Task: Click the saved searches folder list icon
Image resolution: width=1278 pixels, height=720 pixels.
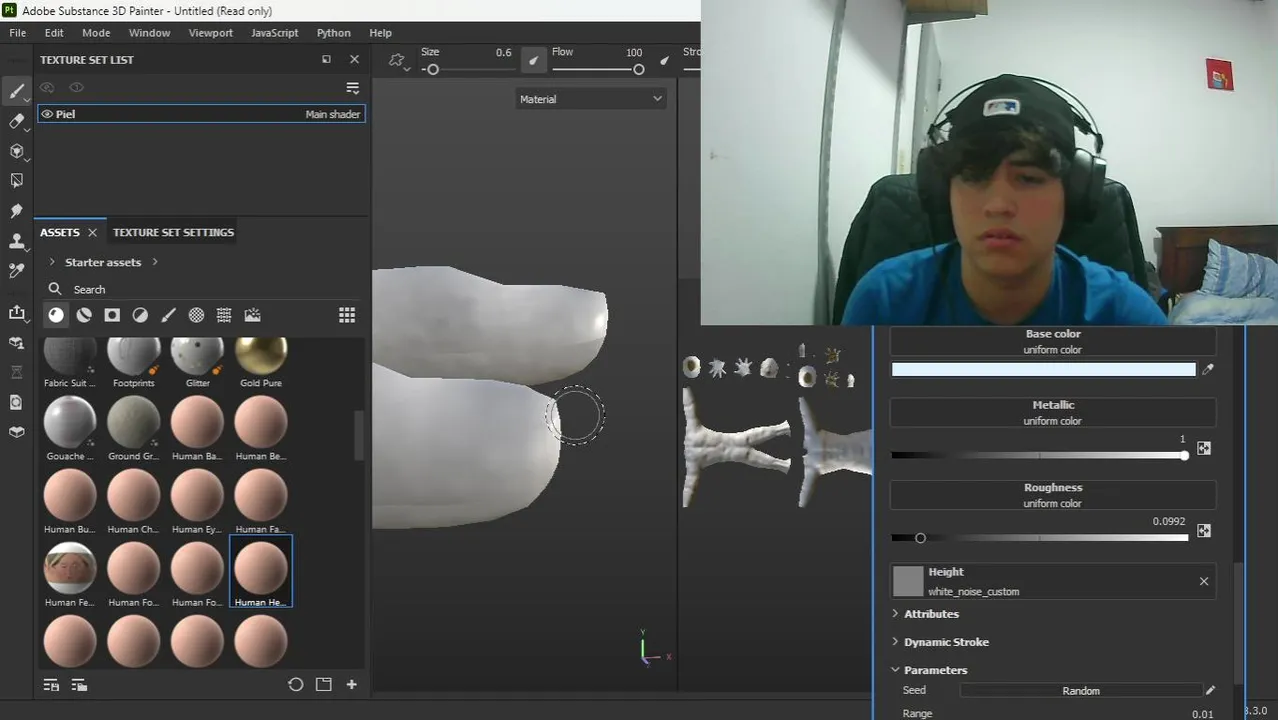Action: click(x=79, y=685)
